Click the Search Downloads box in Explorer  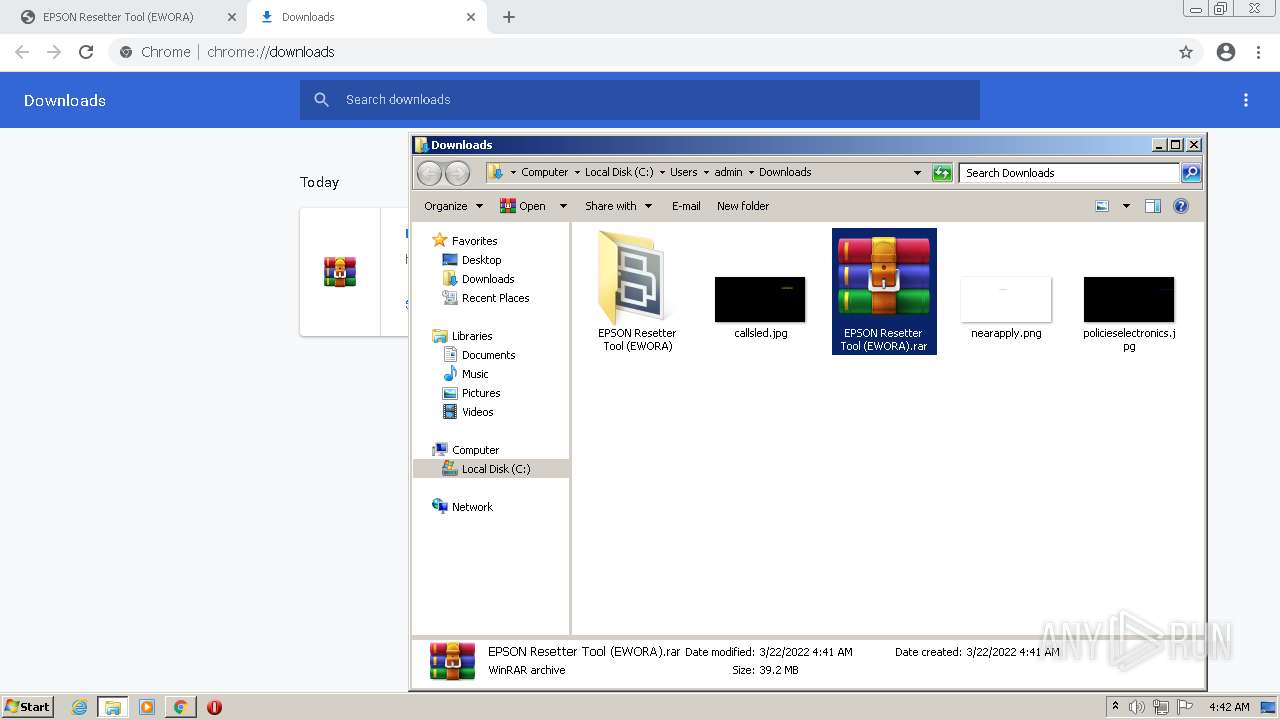(x=1069, y=173)
